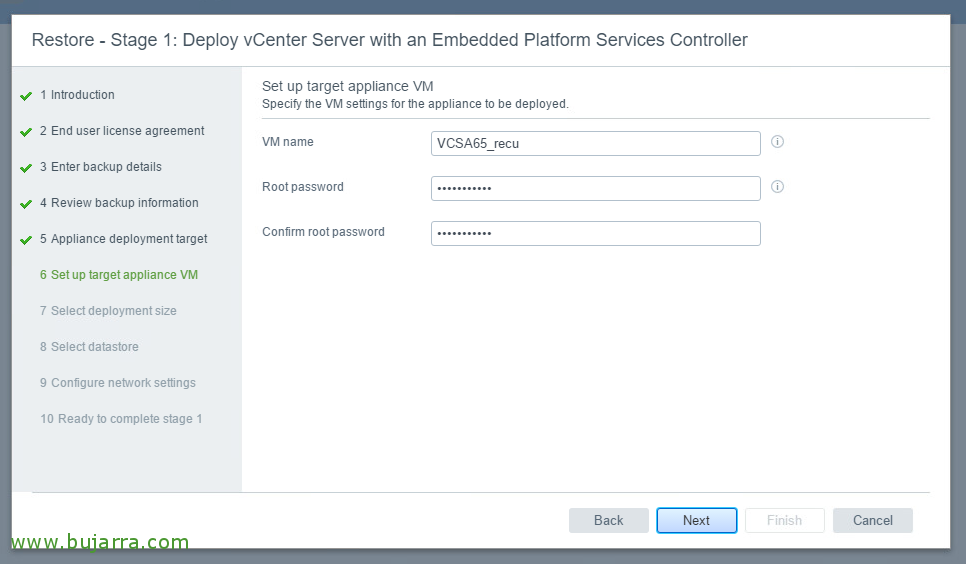The image size is (966, 564).
Task: Click the green checkmark for Introduction step
Action: (x=26, y=96)
